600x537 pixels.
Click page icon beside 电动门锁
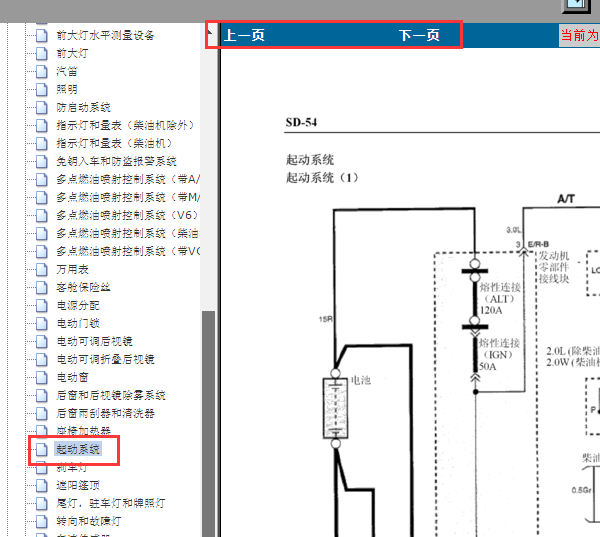pos(42,323)
